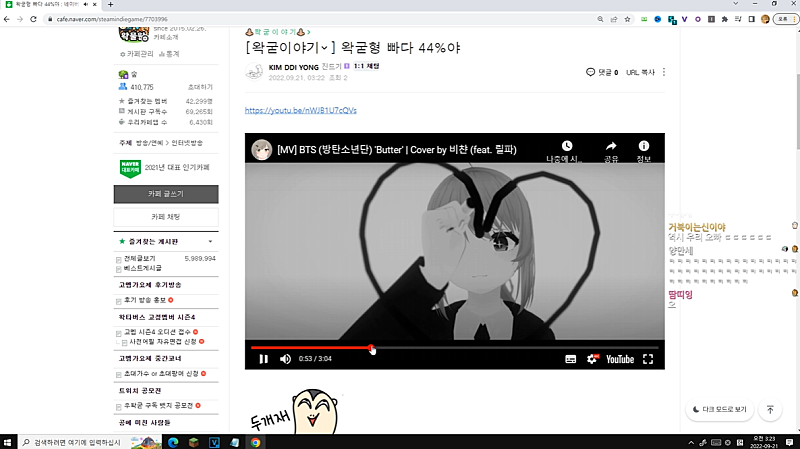This screenshot has height=449, width=800.
Task: Go back in the browser
Action: click(x=7, y=19)
